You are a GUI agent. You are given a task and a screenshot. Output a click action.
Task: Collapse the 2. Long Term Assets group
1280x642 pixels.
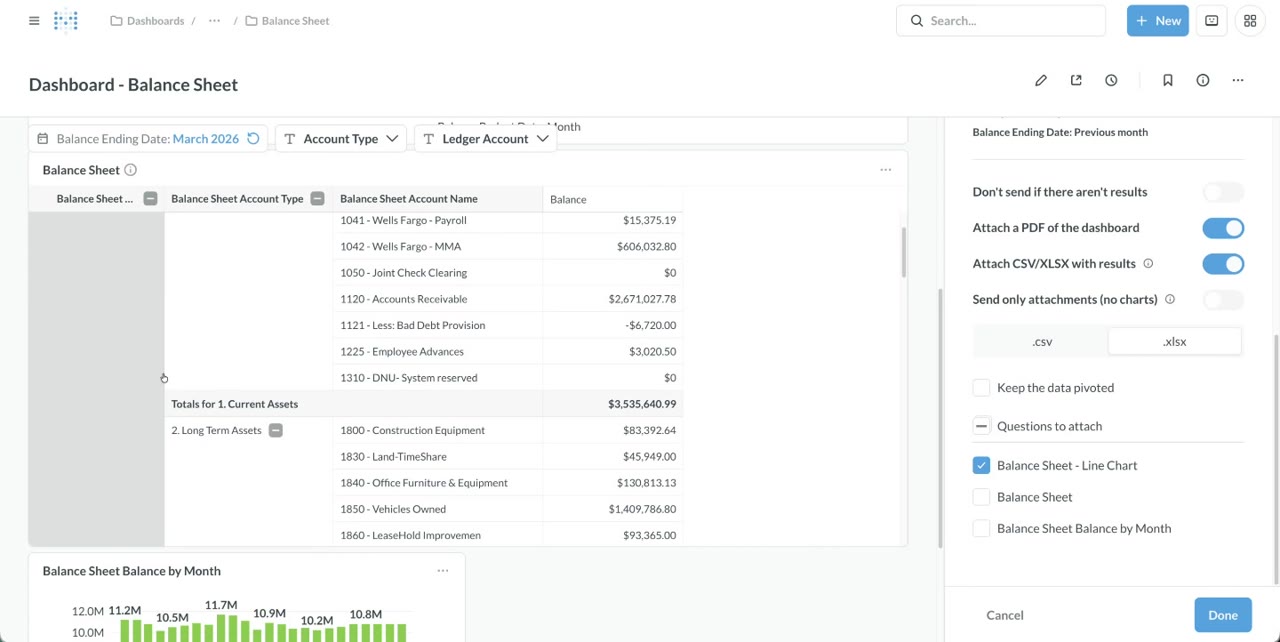point(275,430)
